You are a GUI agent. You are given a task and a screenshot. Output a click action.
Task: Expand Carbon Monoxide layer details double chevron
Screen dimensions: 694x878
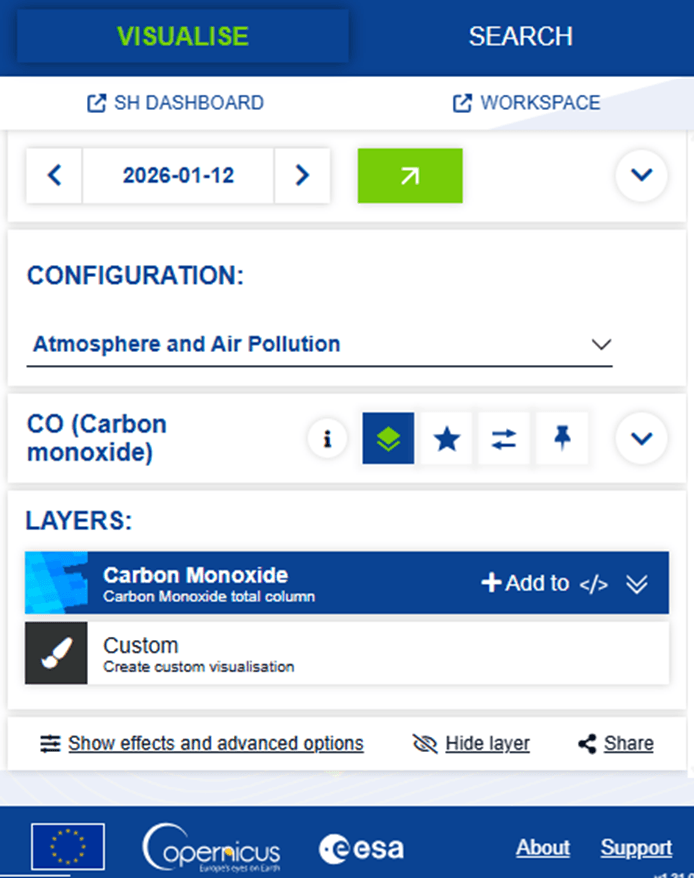coord(637,583)
